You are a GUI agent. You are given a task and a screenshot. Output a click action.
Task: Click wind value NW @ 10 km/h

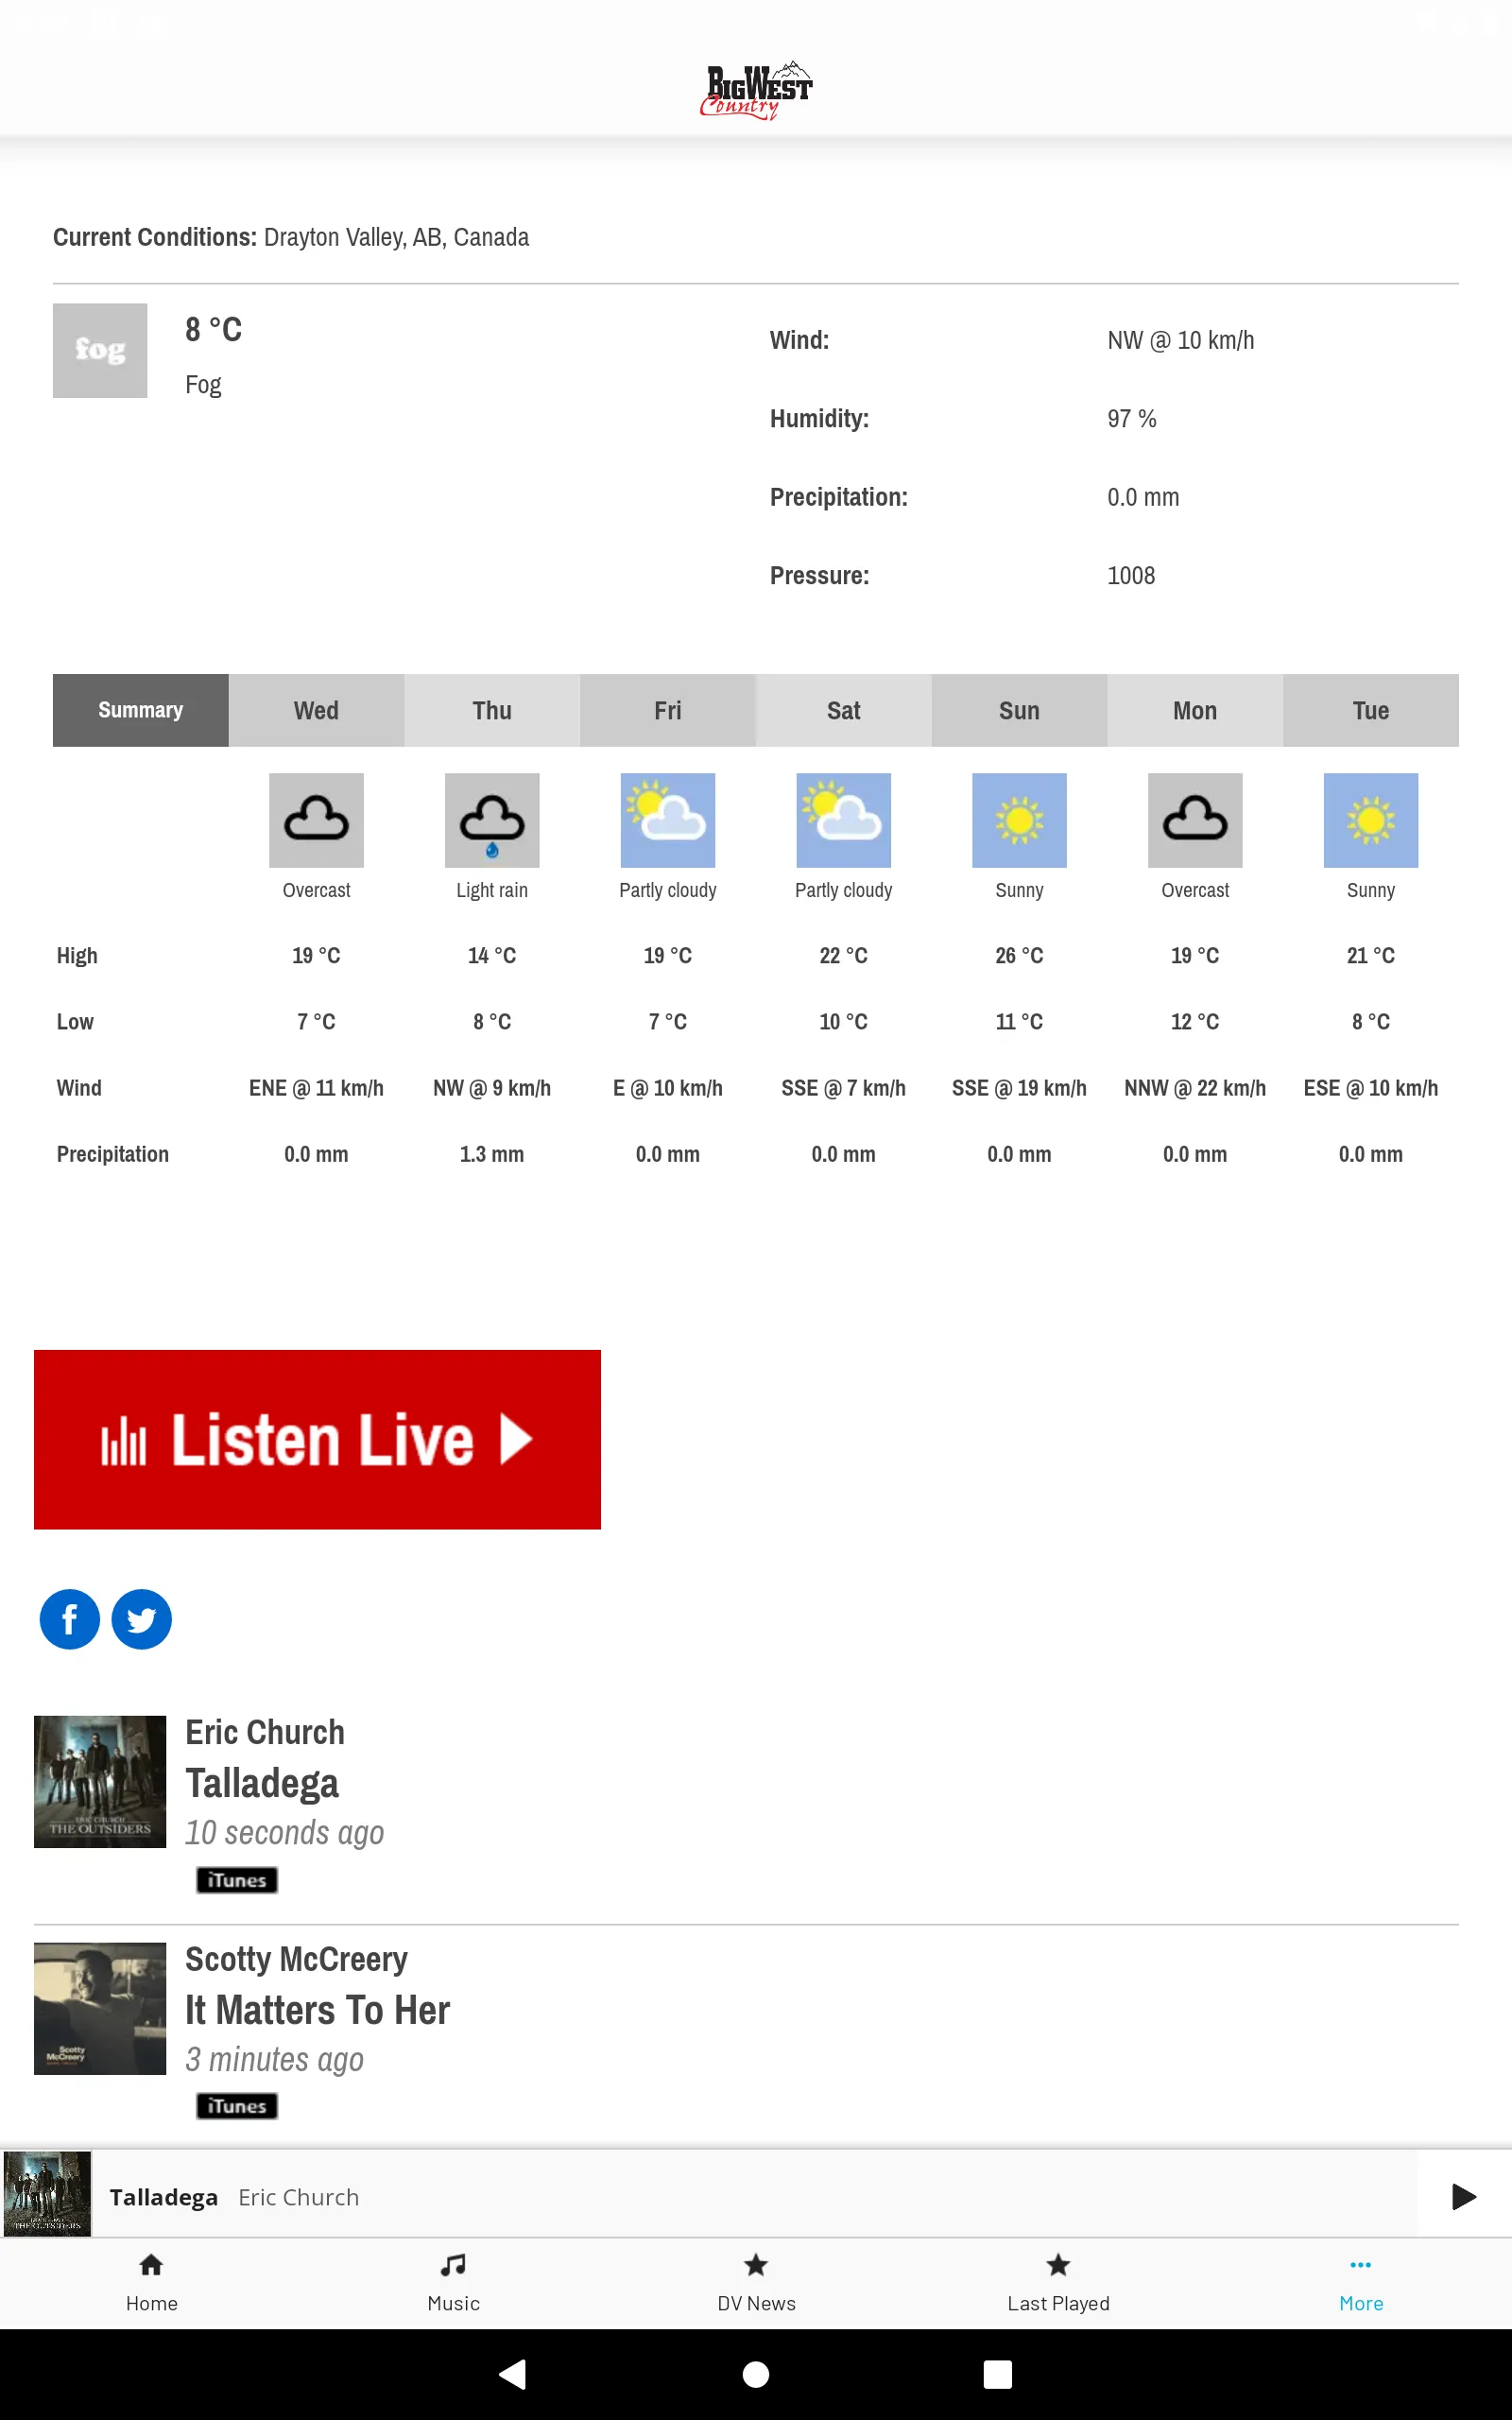point(1181,340)
